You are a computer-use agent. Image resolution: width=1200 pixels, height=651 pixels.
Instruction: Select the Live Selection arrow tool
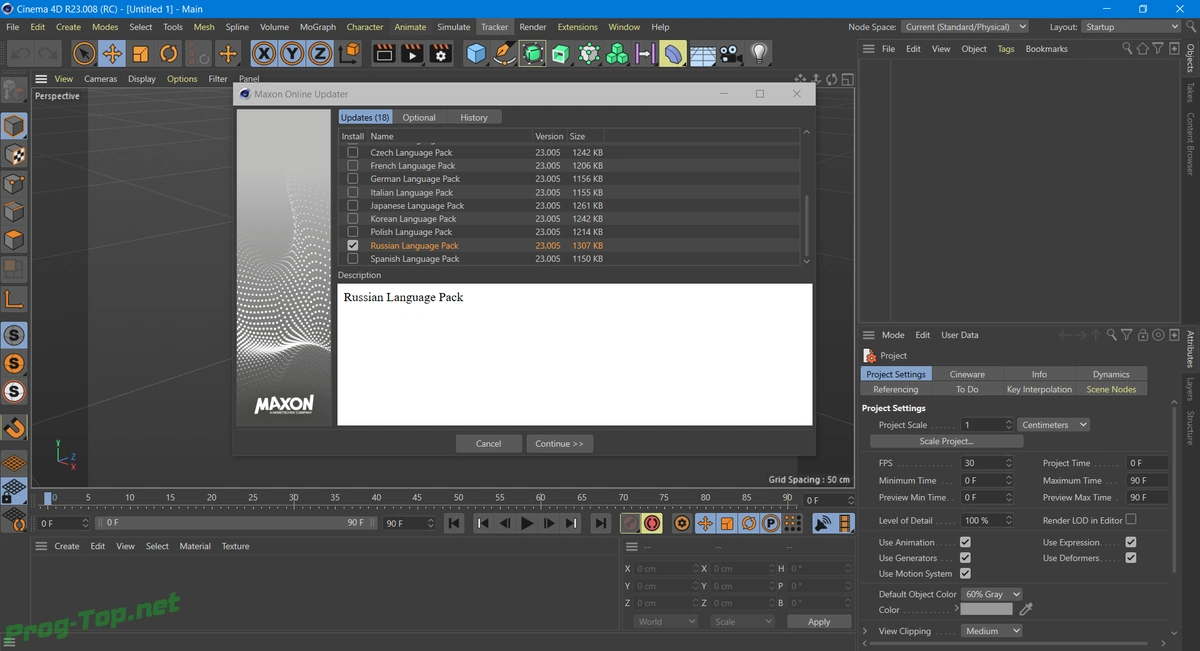[x=84, y=53]
